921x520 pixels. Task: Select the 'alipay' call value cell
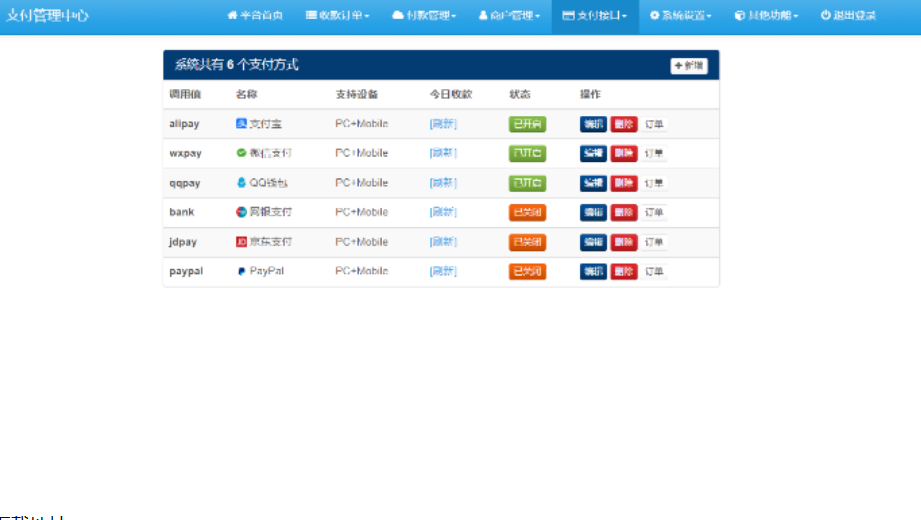click(184, 124)
